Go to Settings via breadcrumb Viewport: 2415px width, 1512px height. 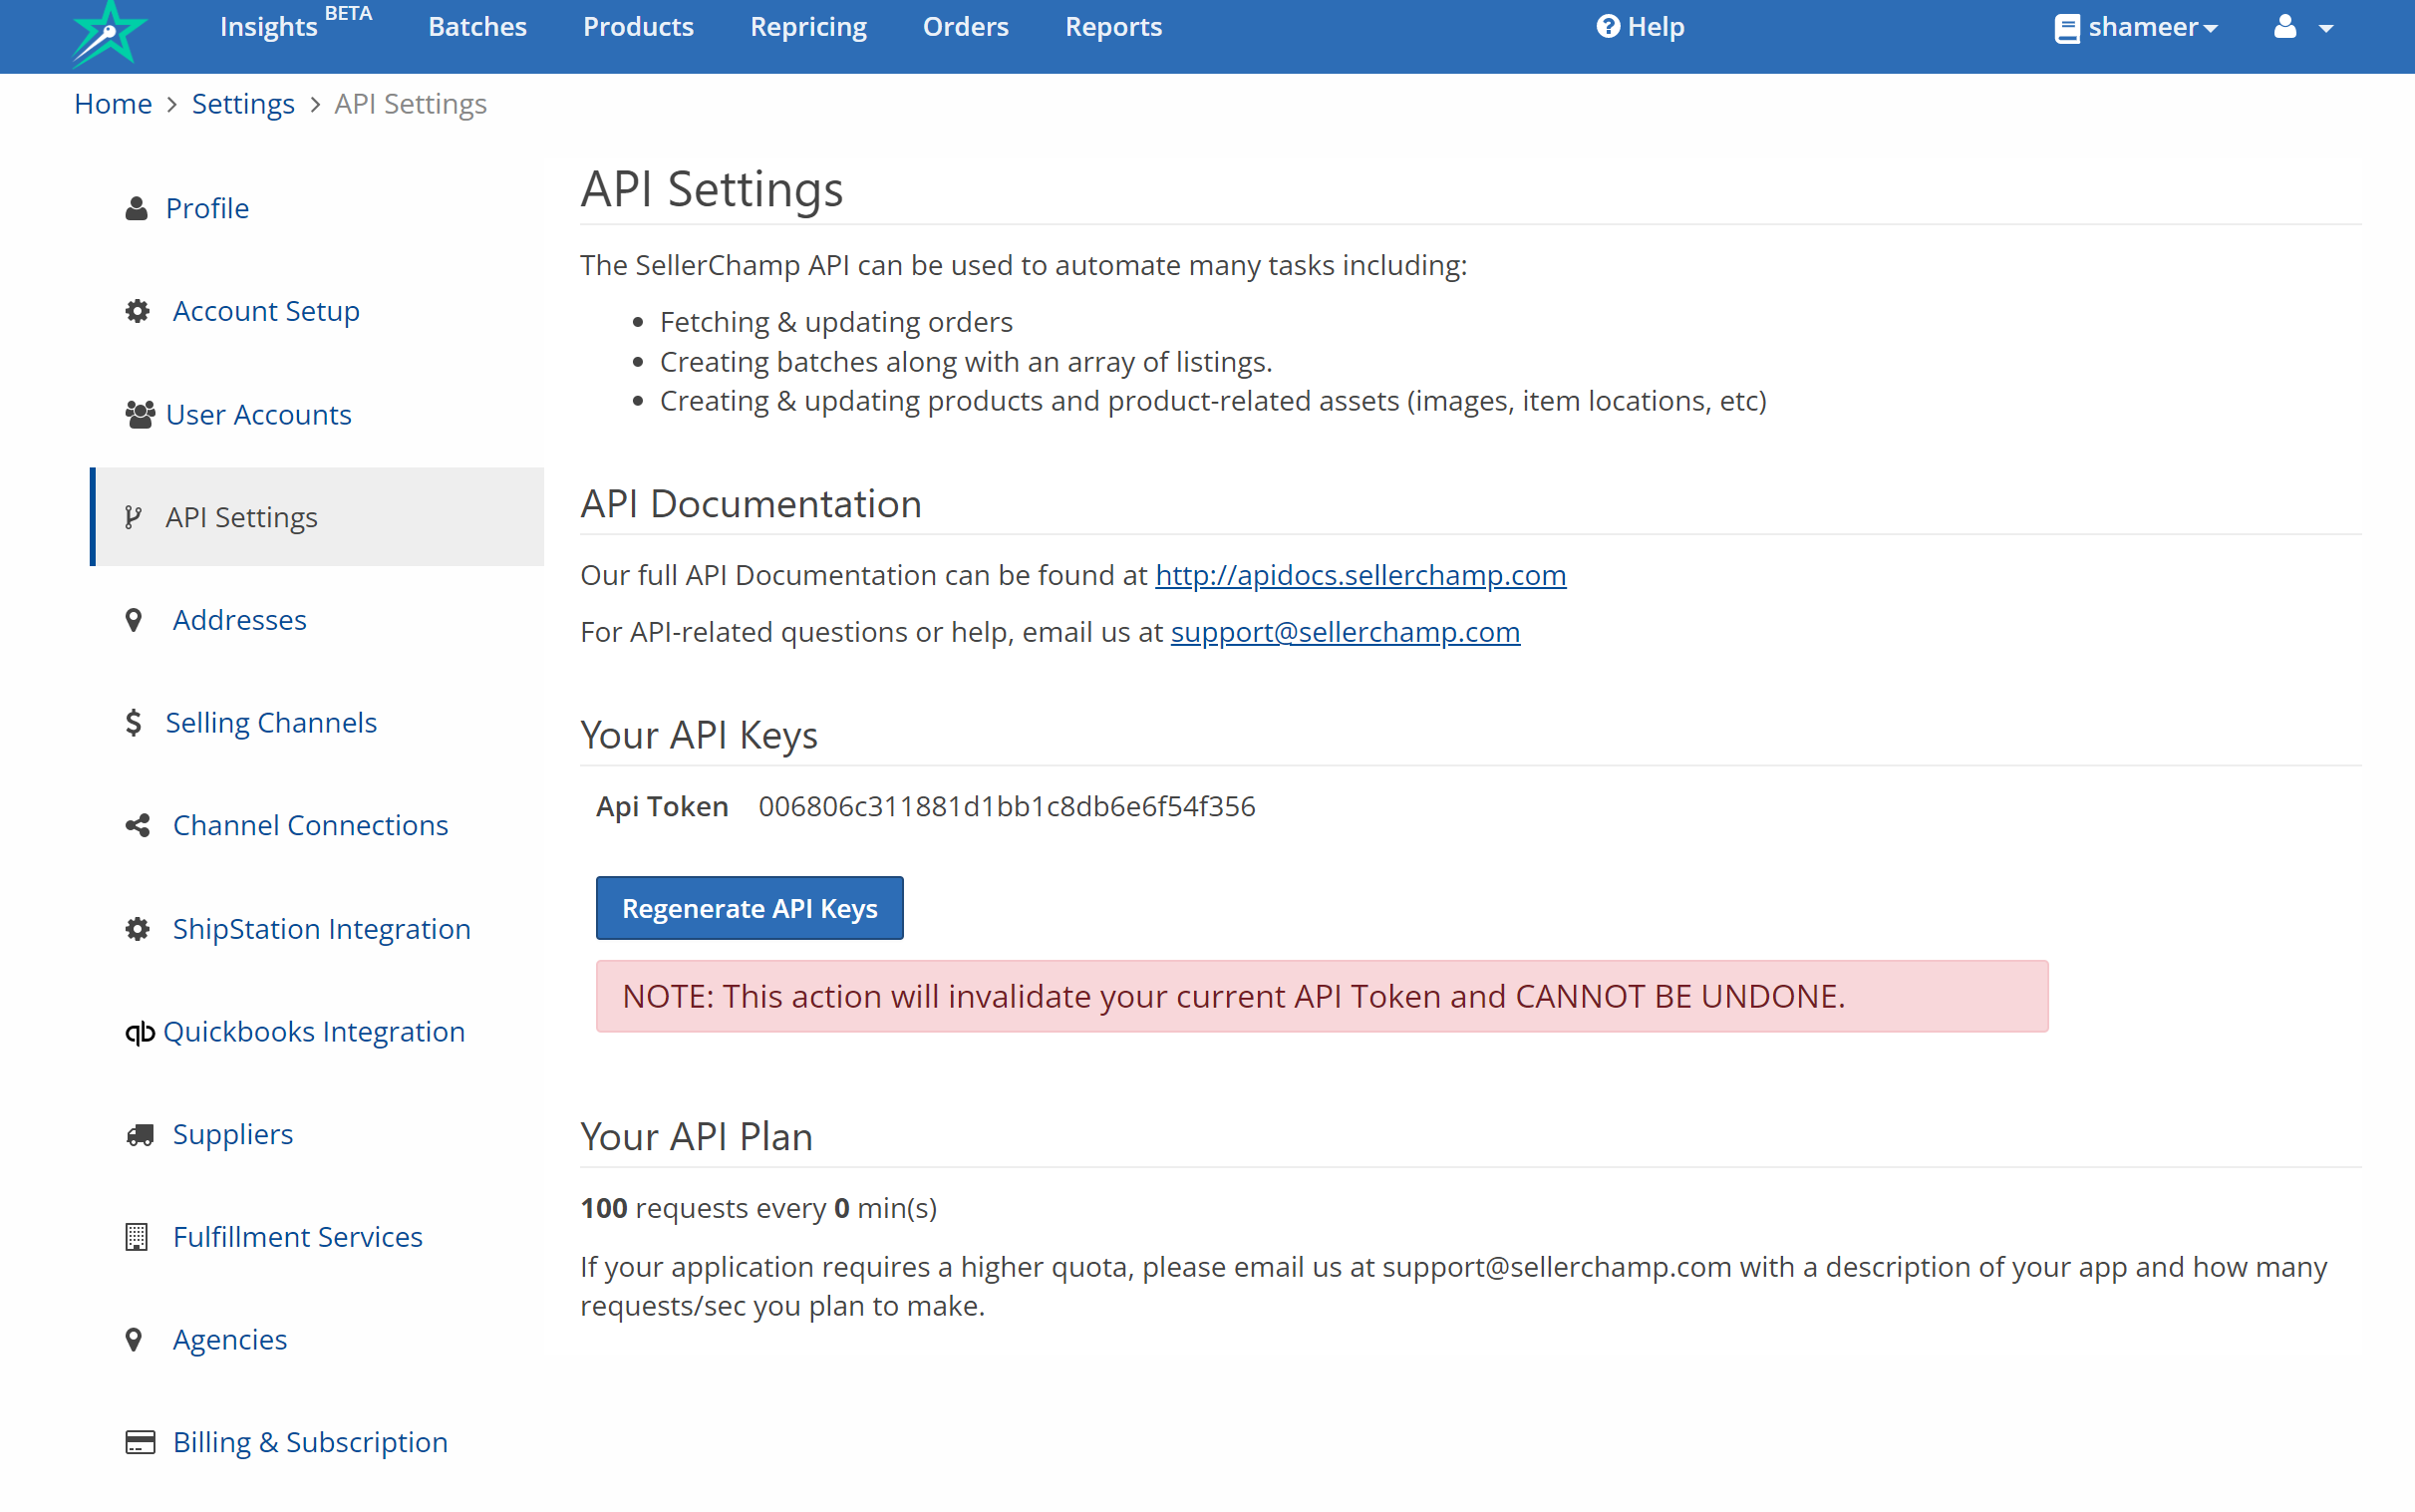pos(243,104)
